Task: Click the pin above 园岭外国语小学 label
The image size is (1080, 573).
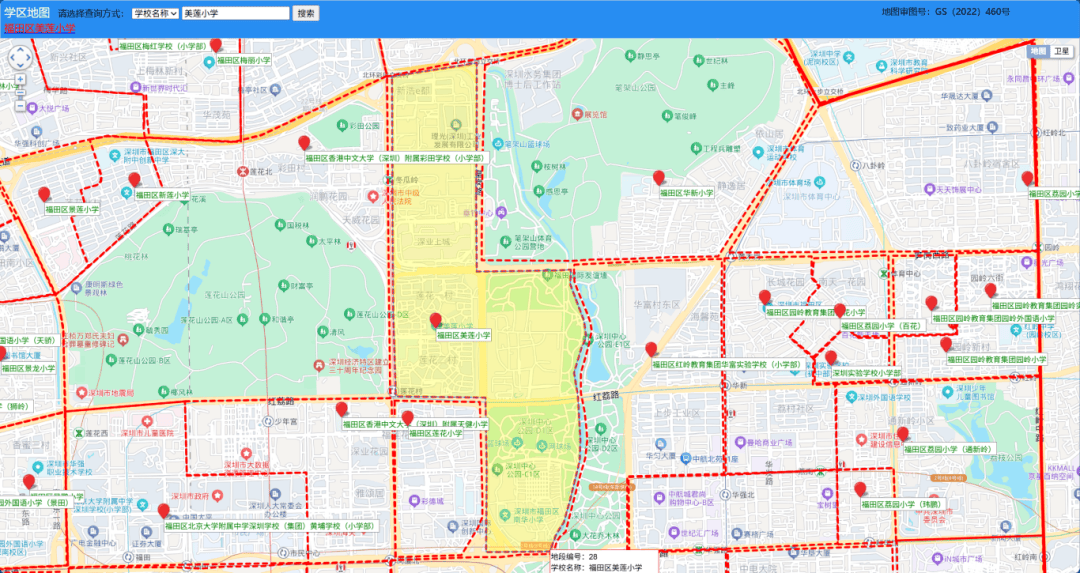Action: pos(931,304)
